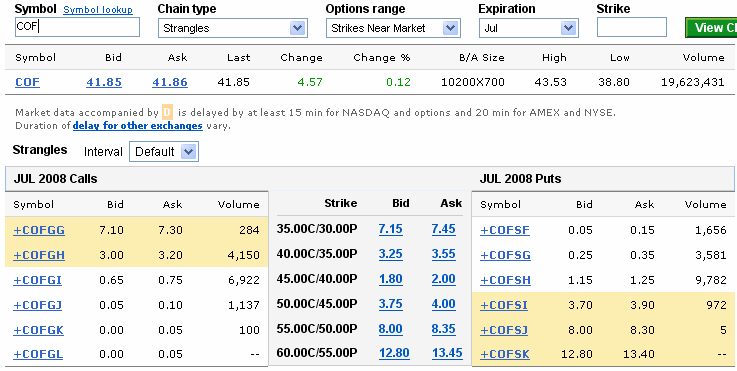Open the +COFGJ call option link

(x=38, y=305)
